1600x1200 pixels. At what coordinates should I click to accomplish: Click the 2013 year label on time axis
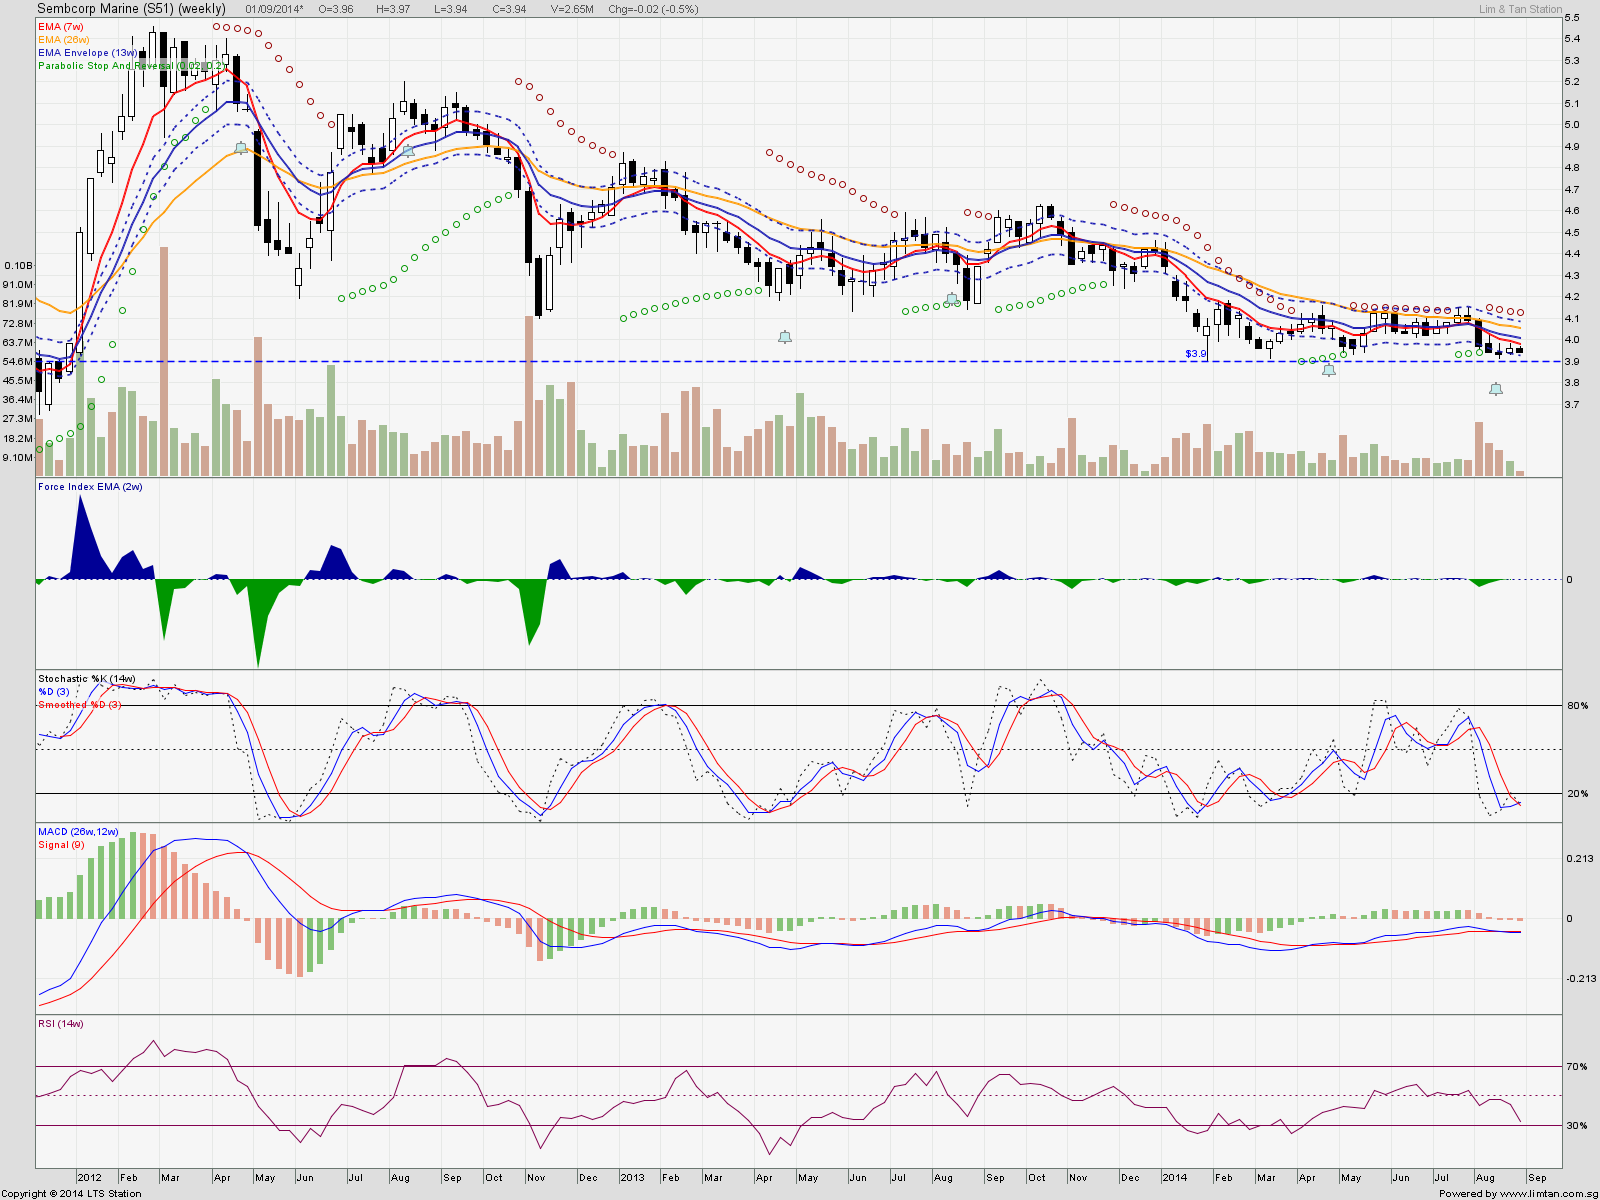click(x=632, y=1178)
